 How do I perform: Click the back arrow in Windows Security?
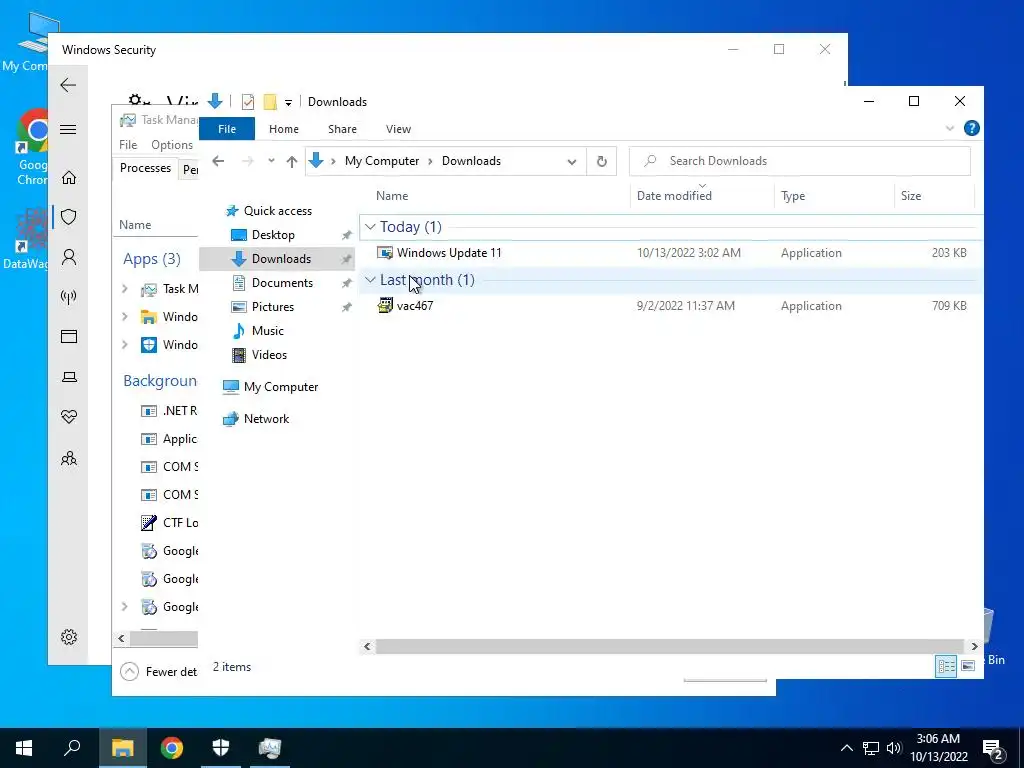(x=68, y=85)
